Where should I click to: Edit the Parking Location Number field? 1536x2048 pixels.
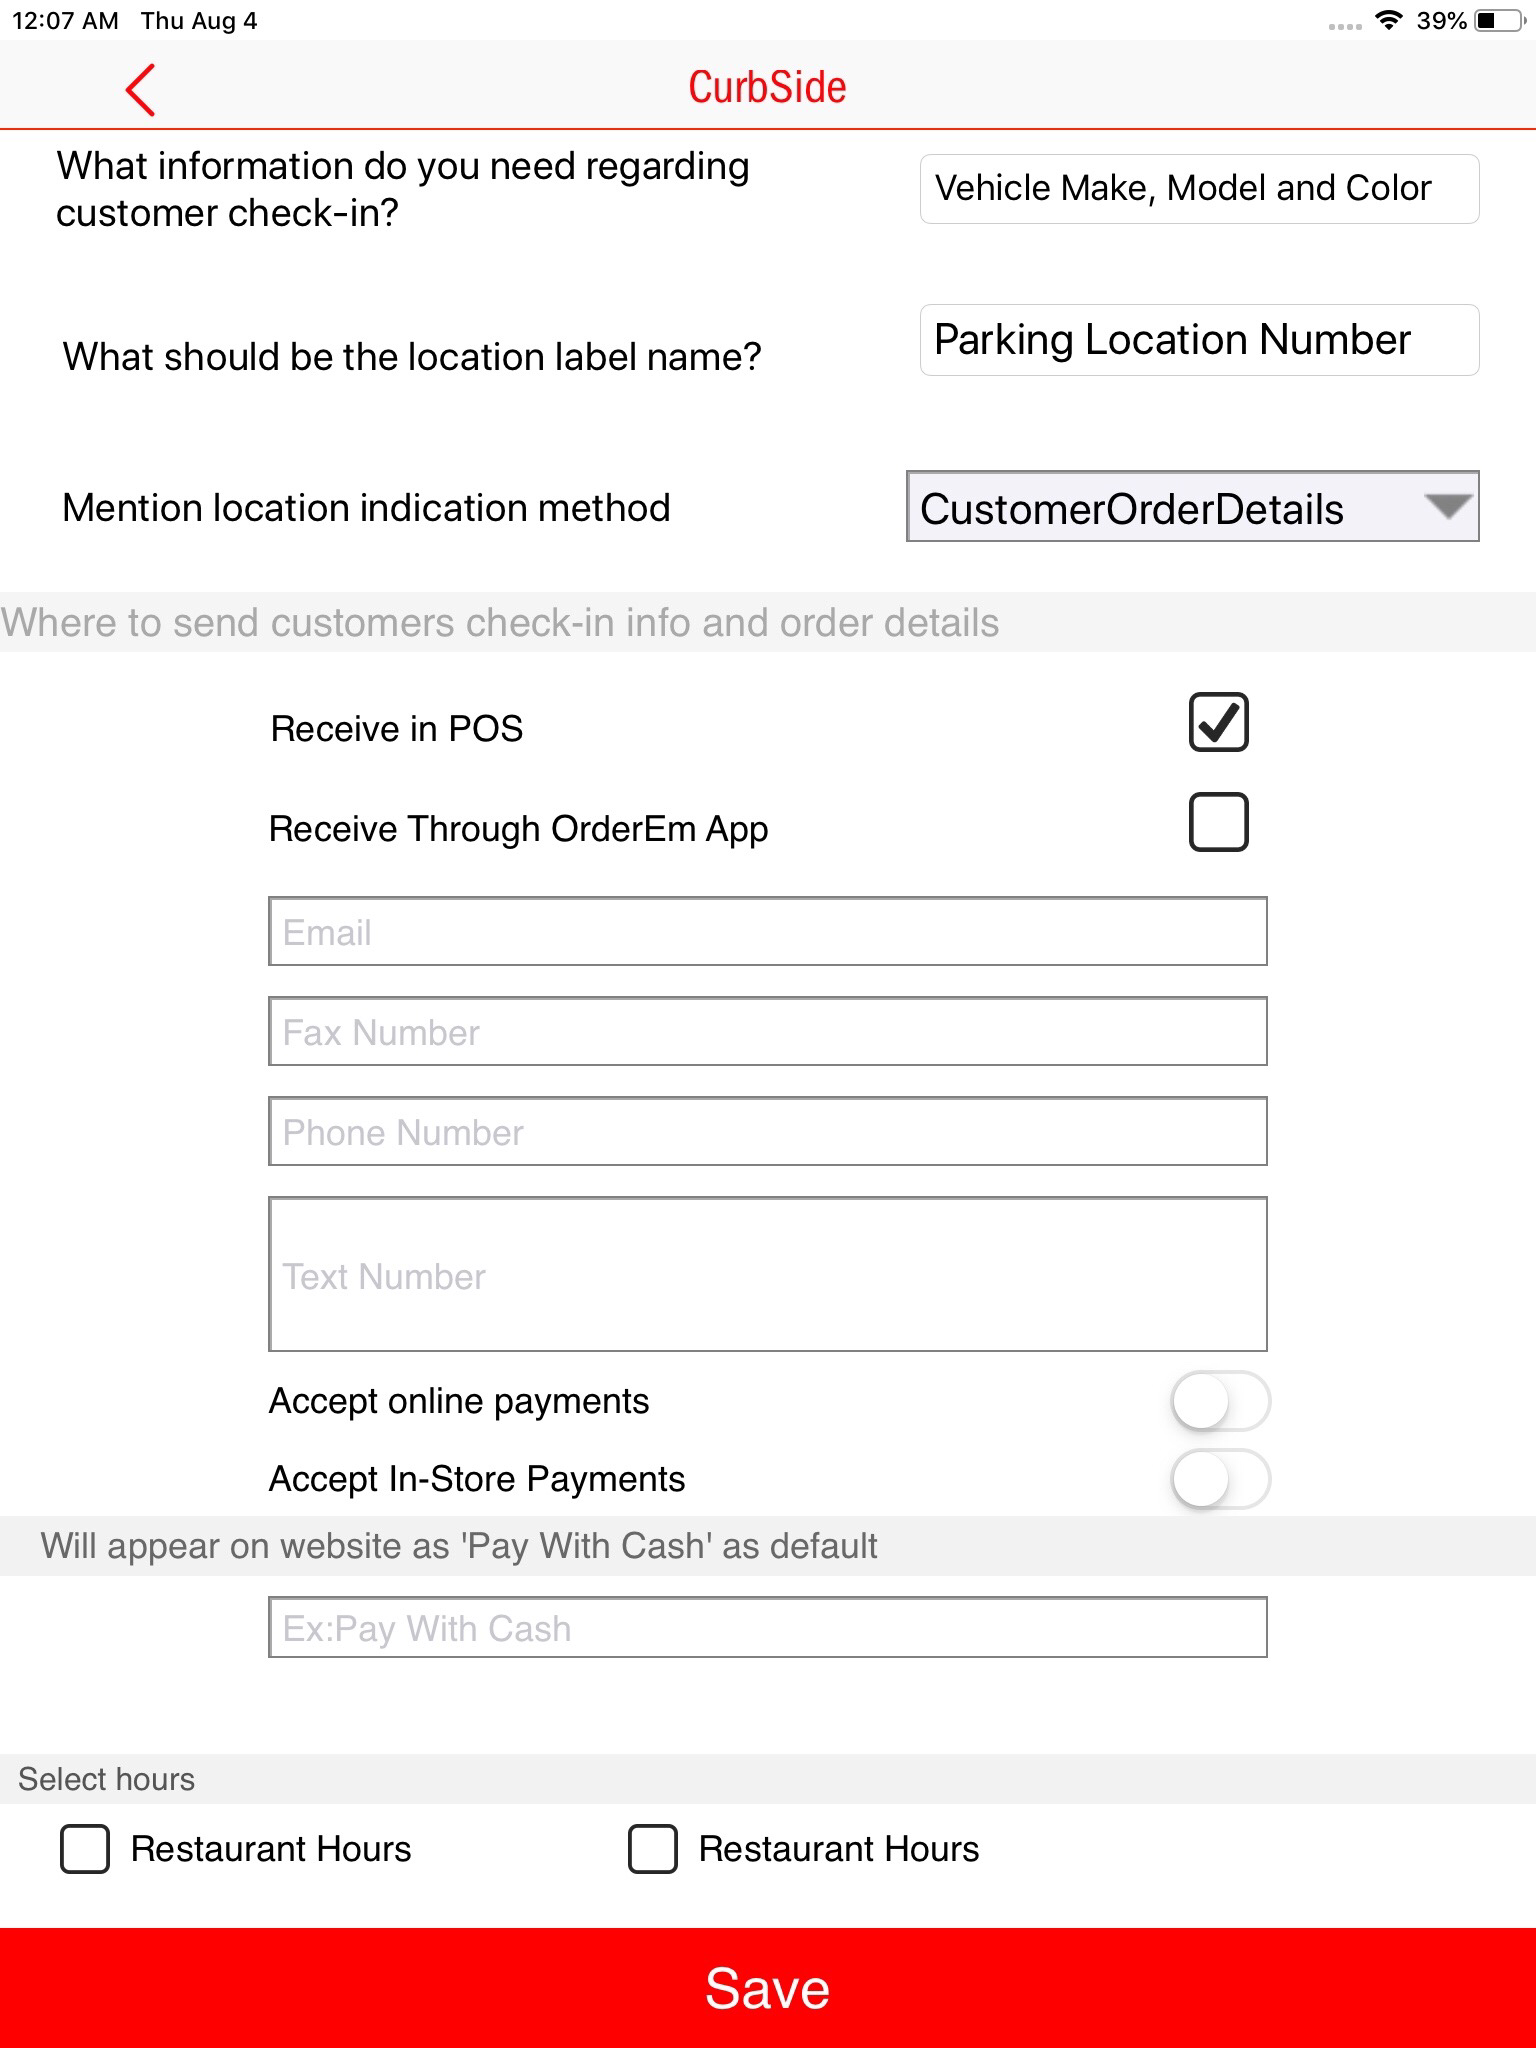pos(1198,340)
